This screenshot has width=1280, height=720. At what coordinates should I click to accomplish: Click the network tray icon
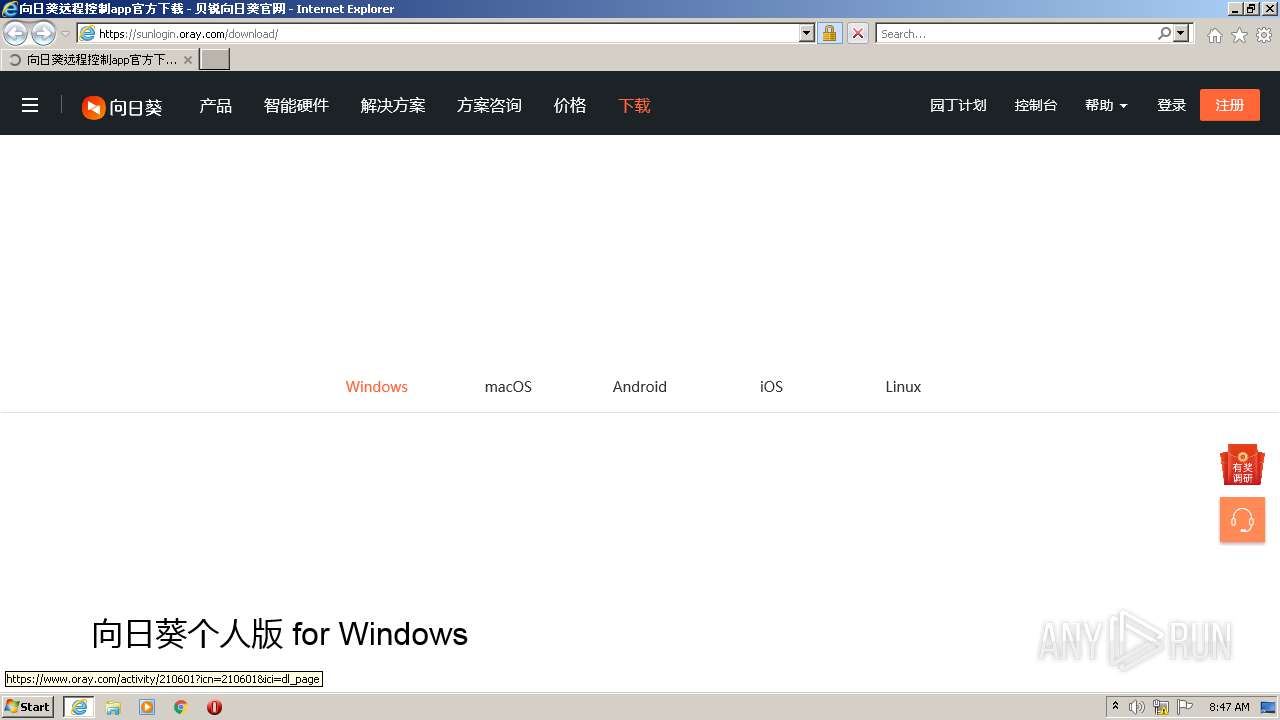point(1161,707)
